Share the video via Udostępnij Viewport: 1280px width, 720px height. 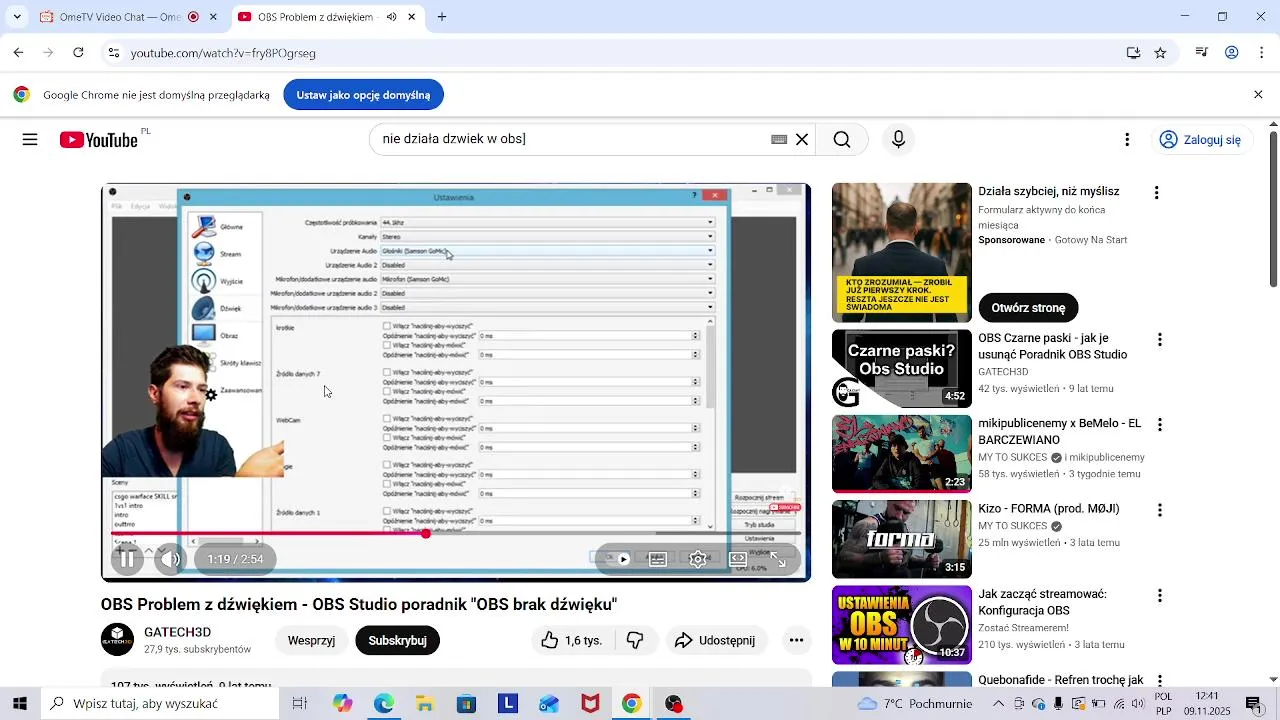(715, 640)
